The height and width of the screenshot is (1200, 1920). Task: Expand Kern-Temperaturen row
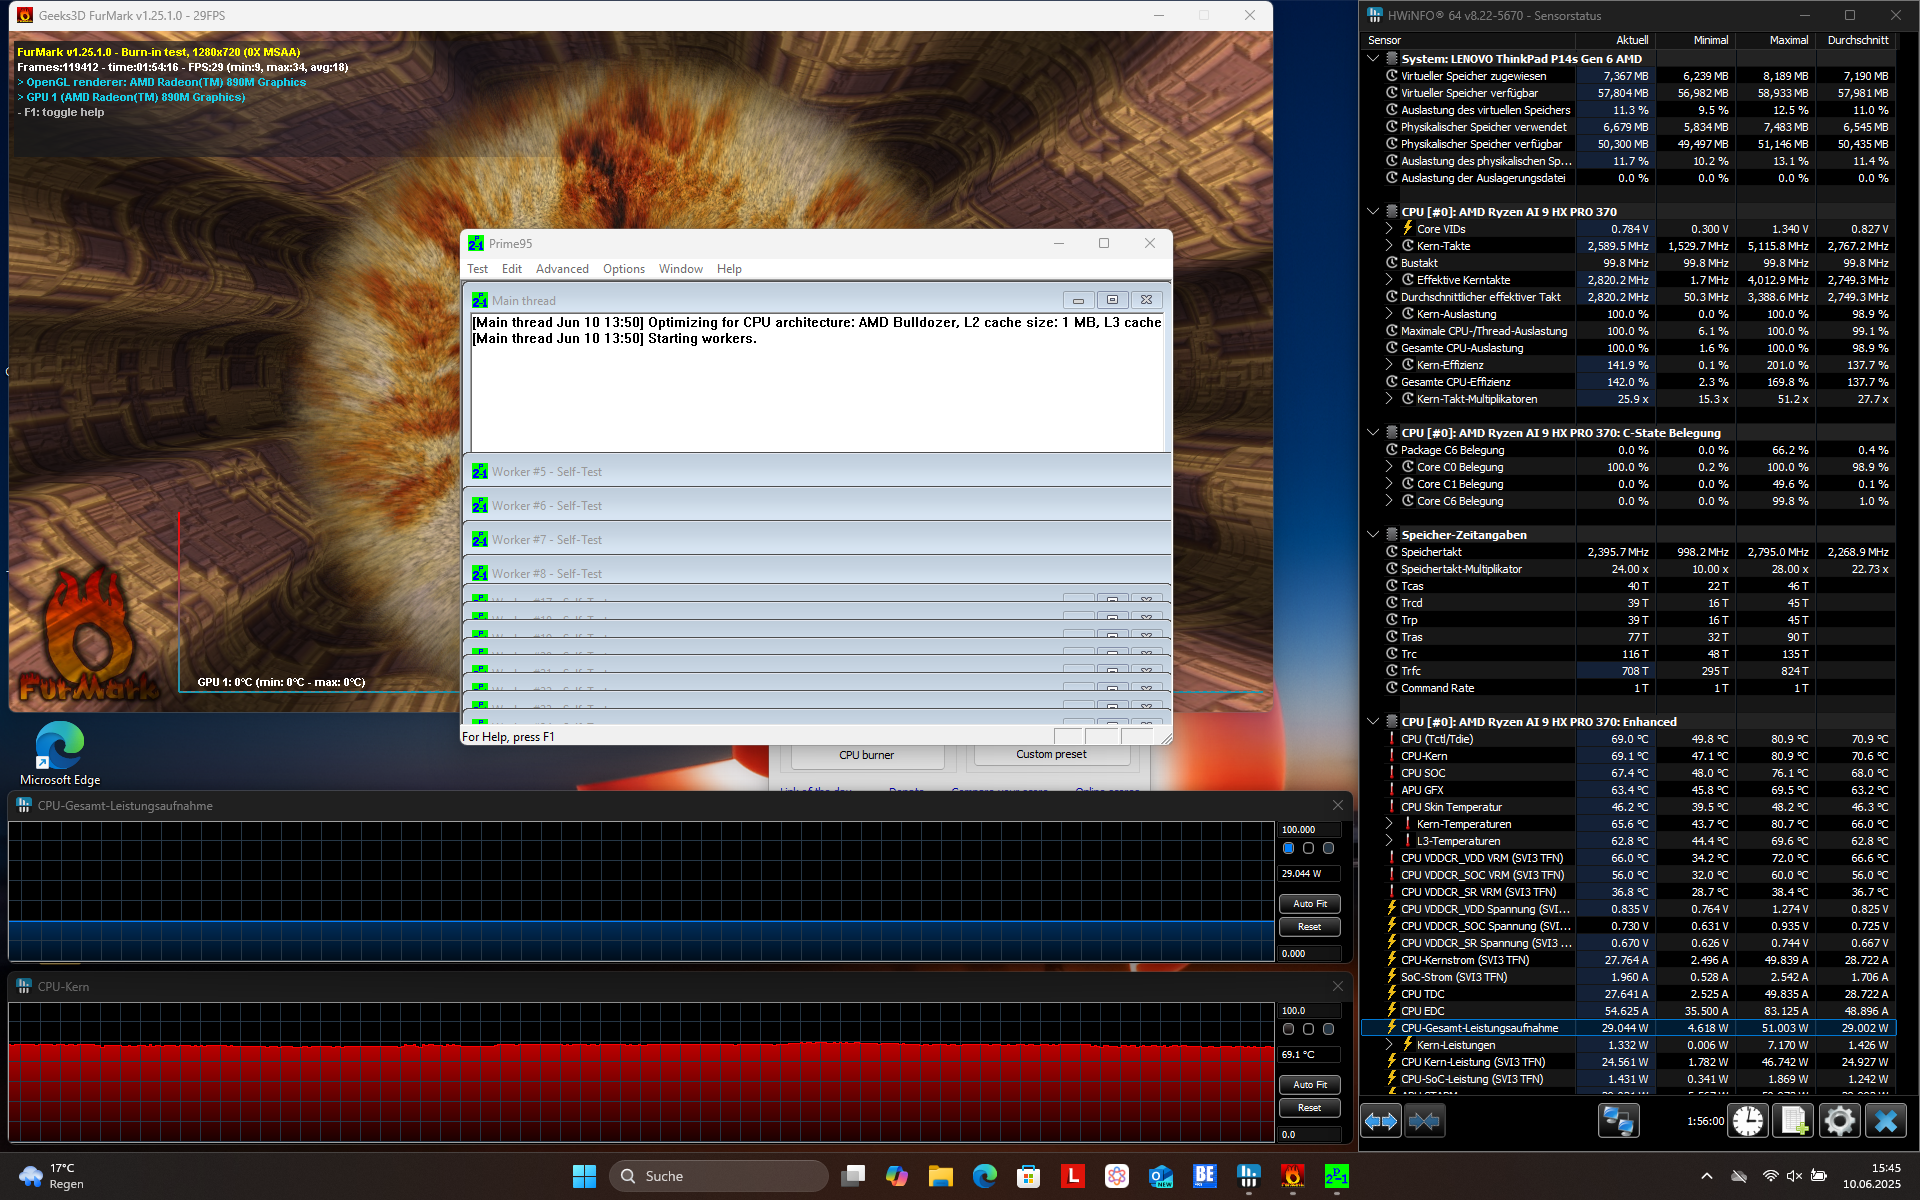pos(1389,824)
